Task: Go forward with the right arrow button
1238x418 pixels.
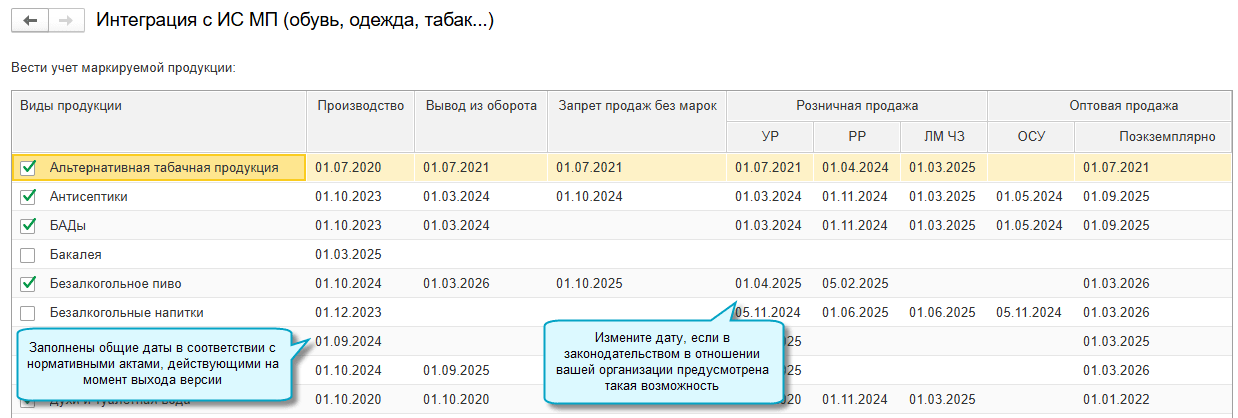Action: (65, 20)
